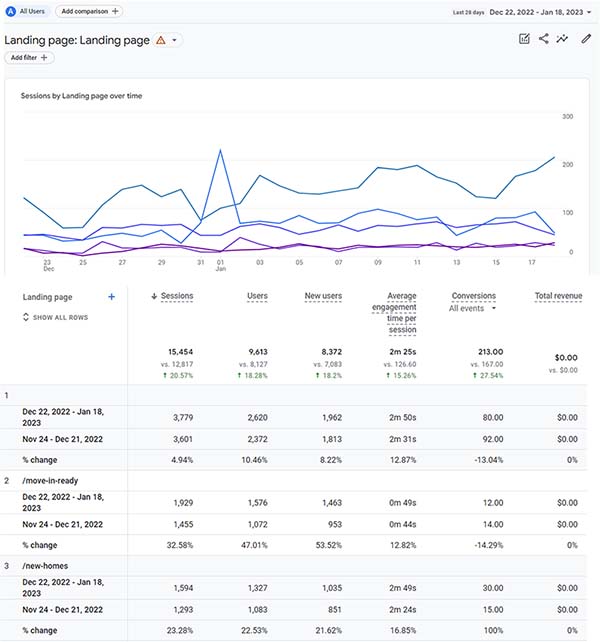Open the insights sparkline icon
Screen dimensions: 600x642
coord(562,39)
